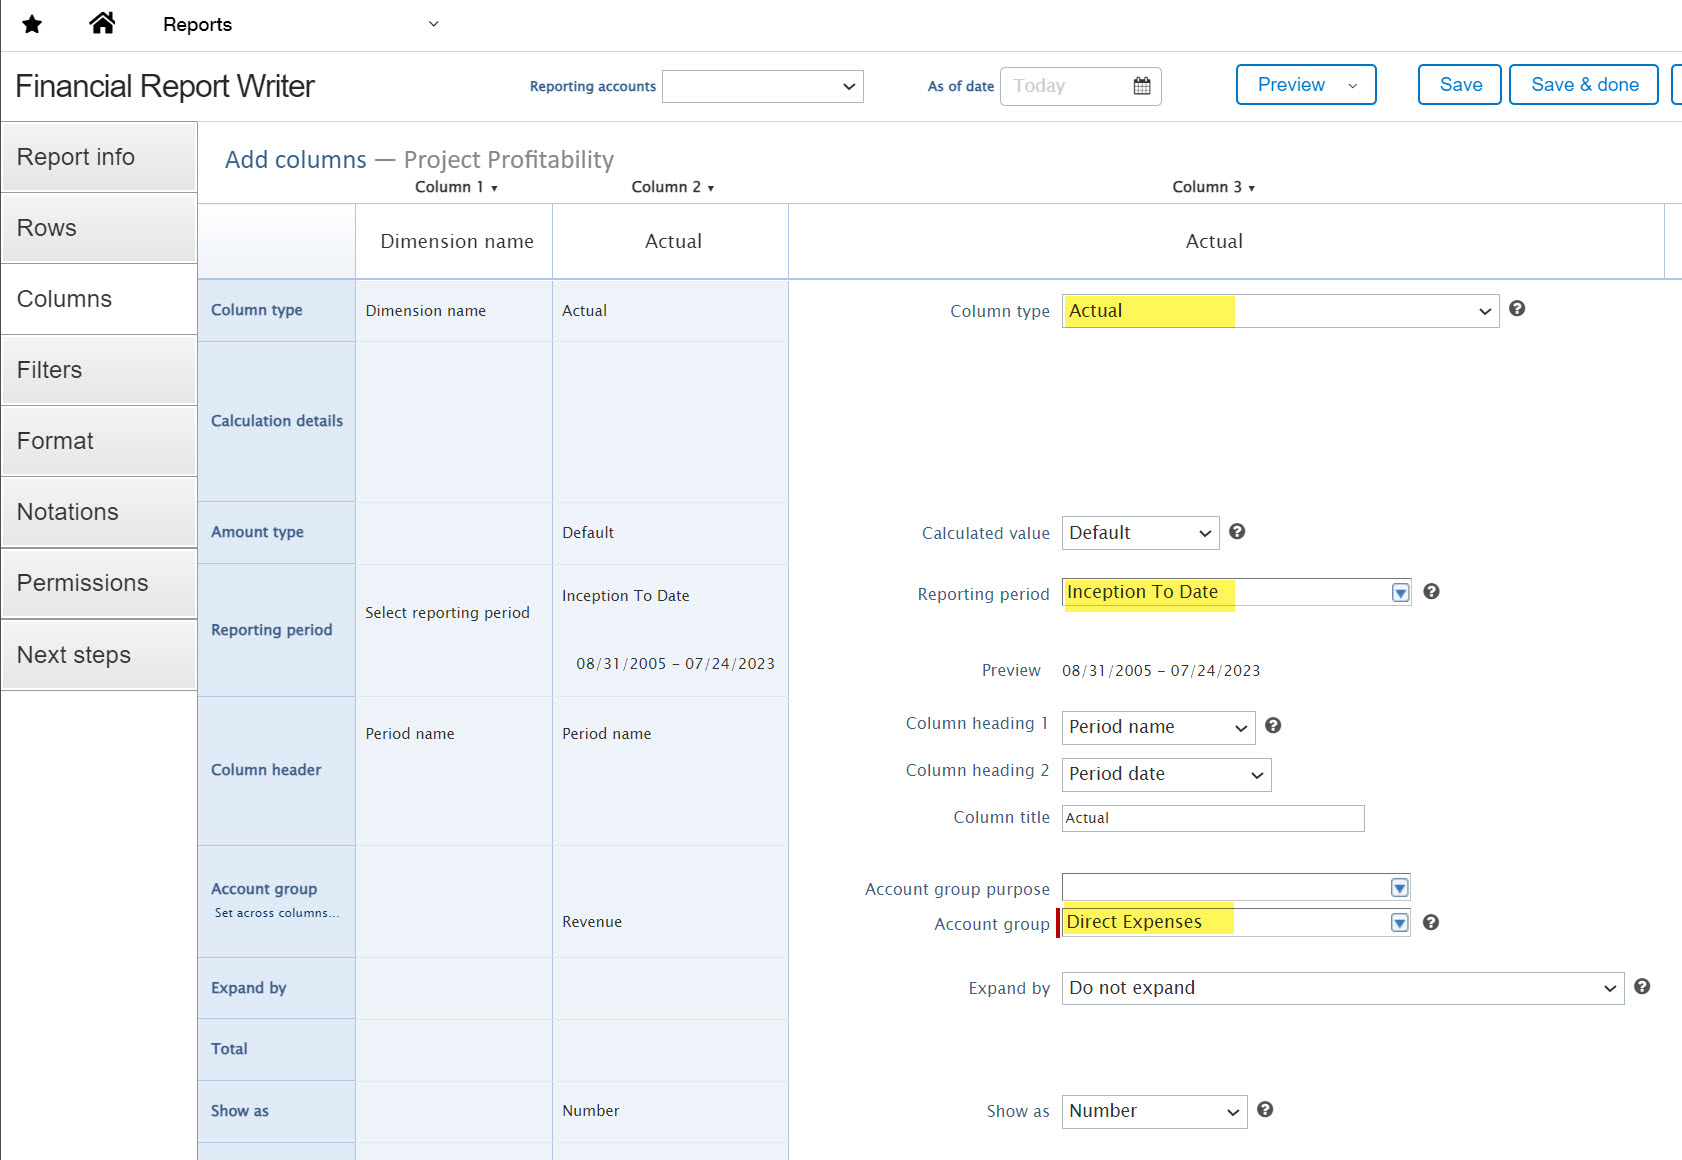The image size is (1682, 1160).
Task: Click the help icon beside Column type
Action: pos(1516,309)
